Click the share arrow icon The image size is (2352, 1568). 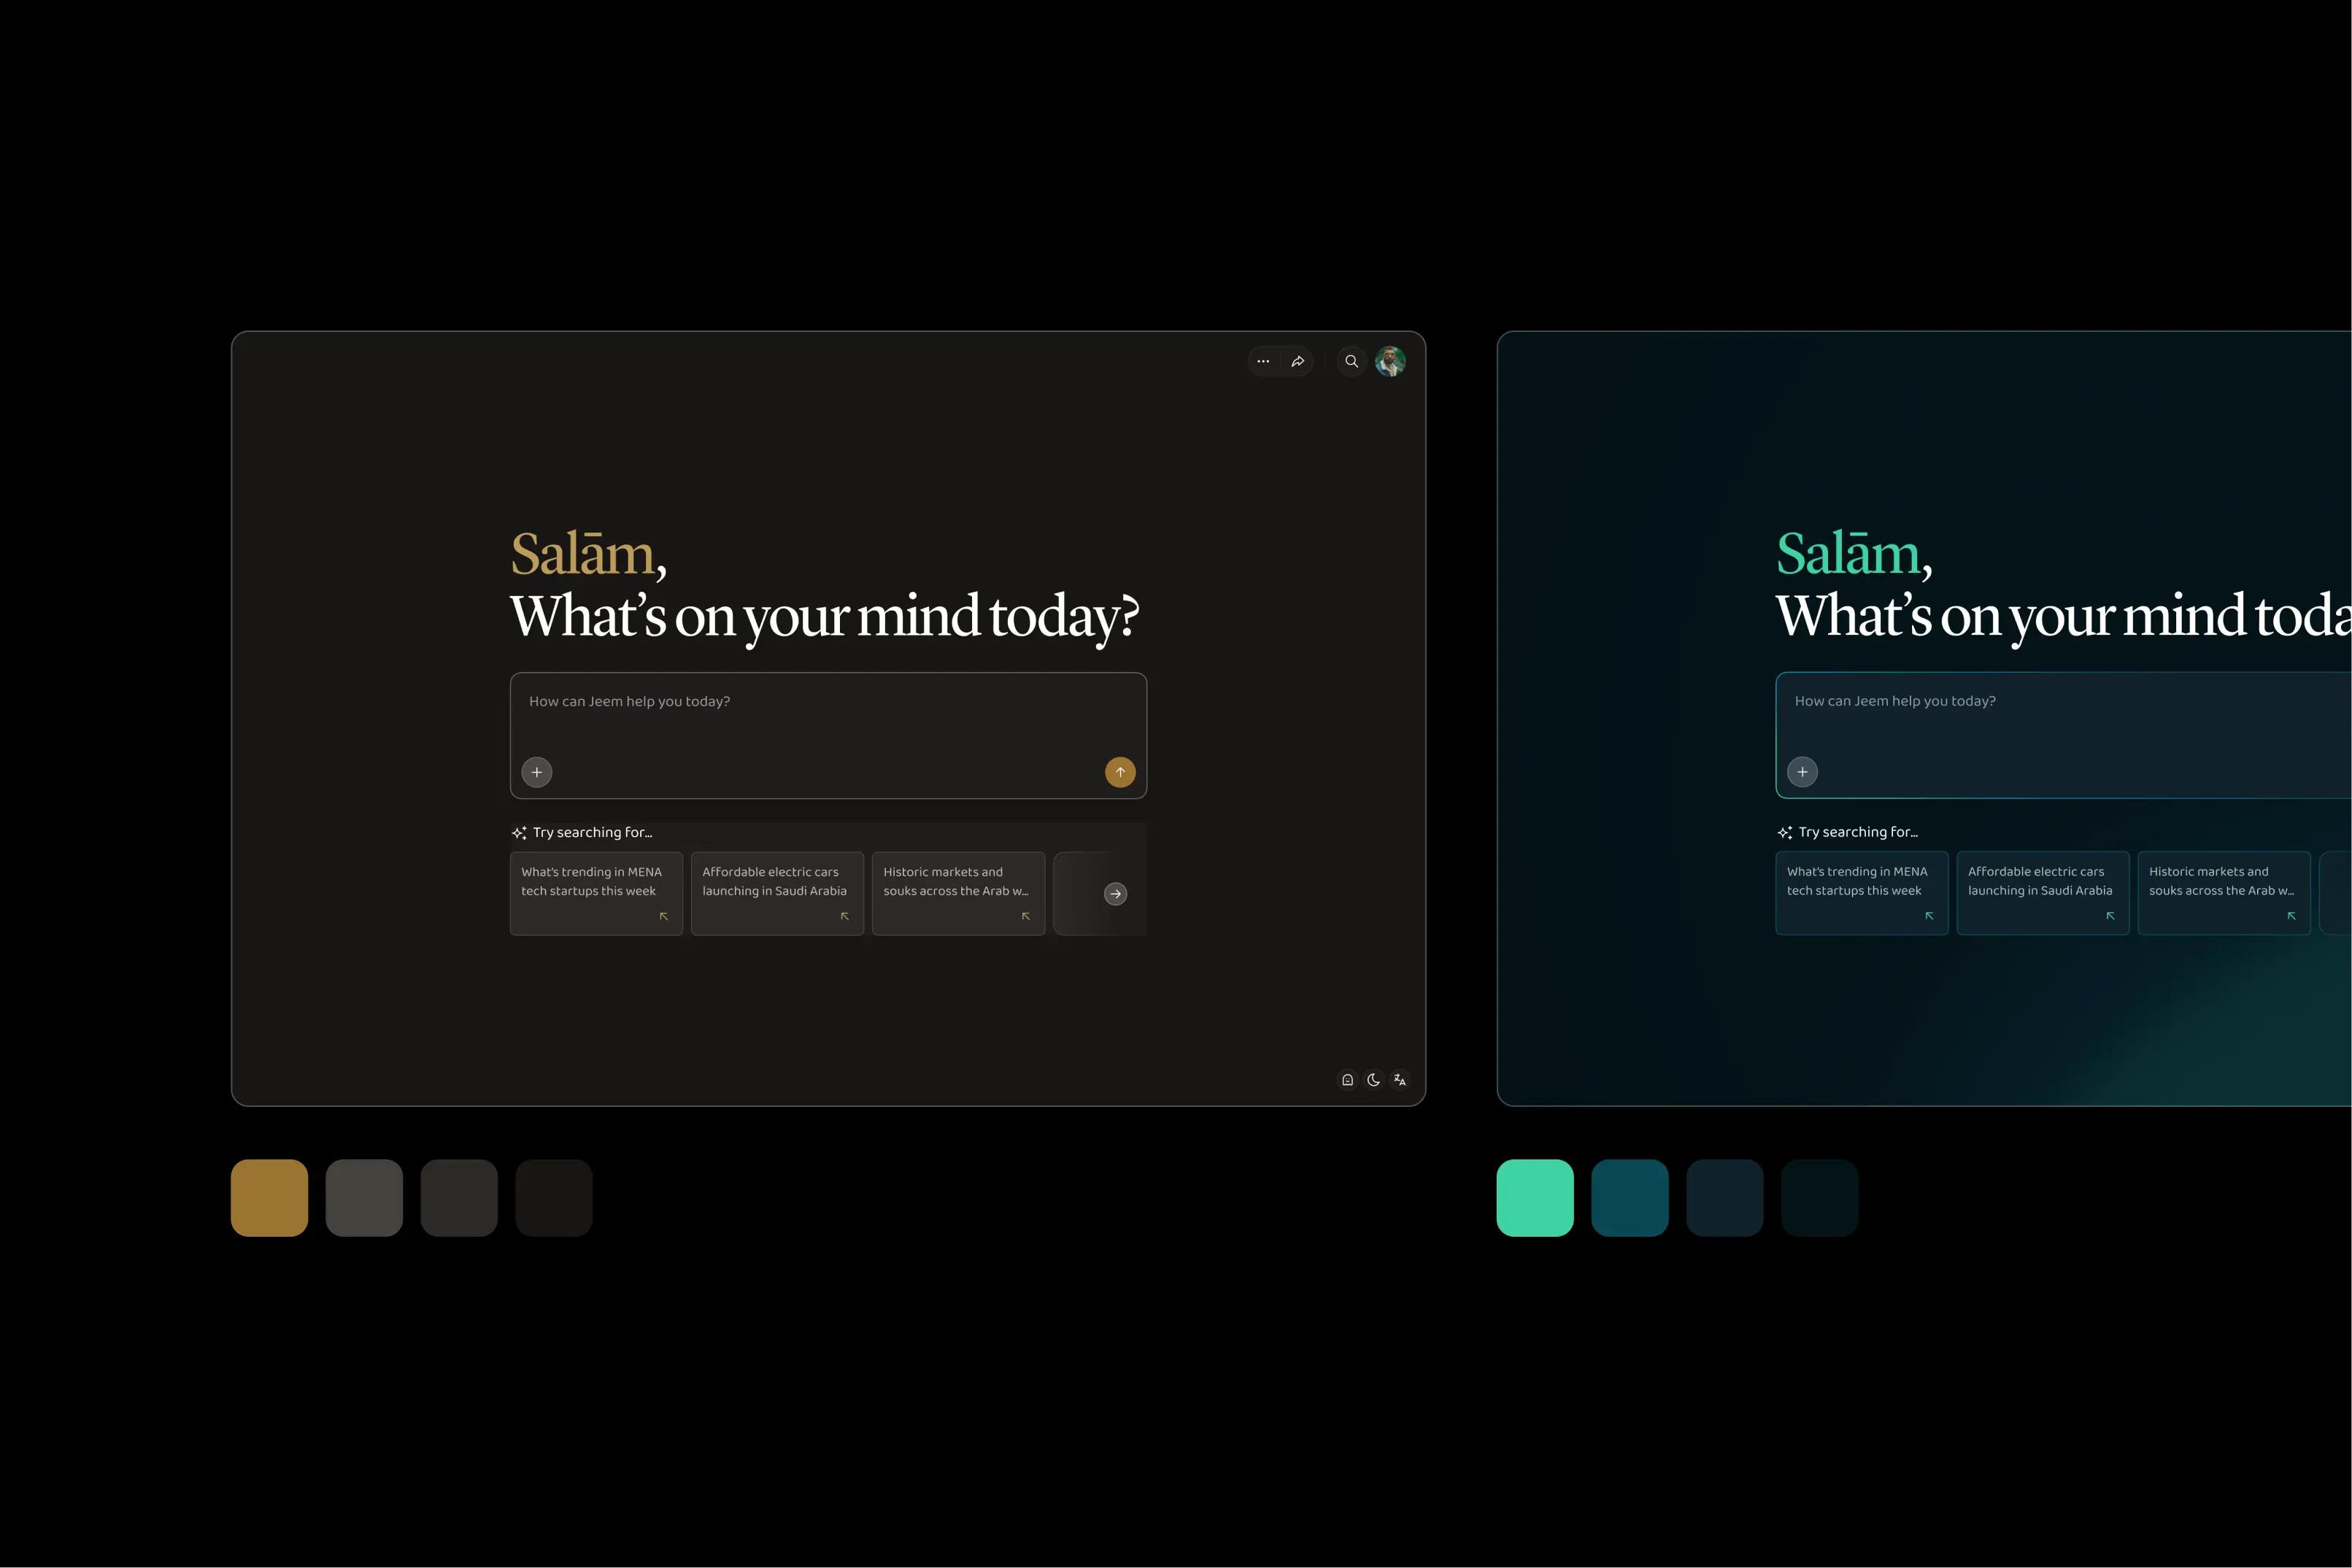tap(1298, 361)
